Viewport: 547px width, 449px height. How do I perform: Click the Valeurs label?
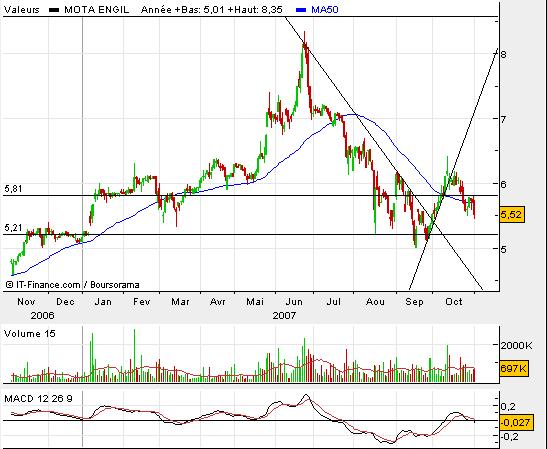pos(22,9)
